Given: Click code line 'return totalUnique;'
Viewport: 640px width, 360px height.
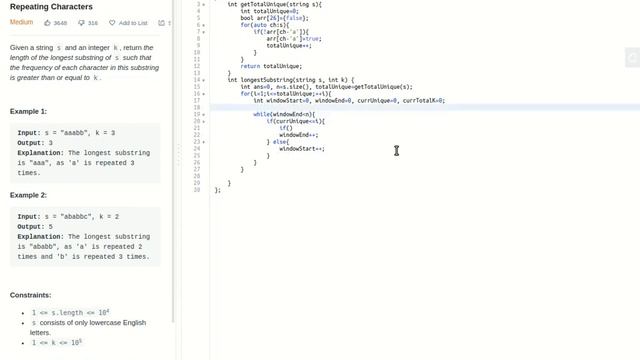Looking at the screenshot, I should coord(271,66).
